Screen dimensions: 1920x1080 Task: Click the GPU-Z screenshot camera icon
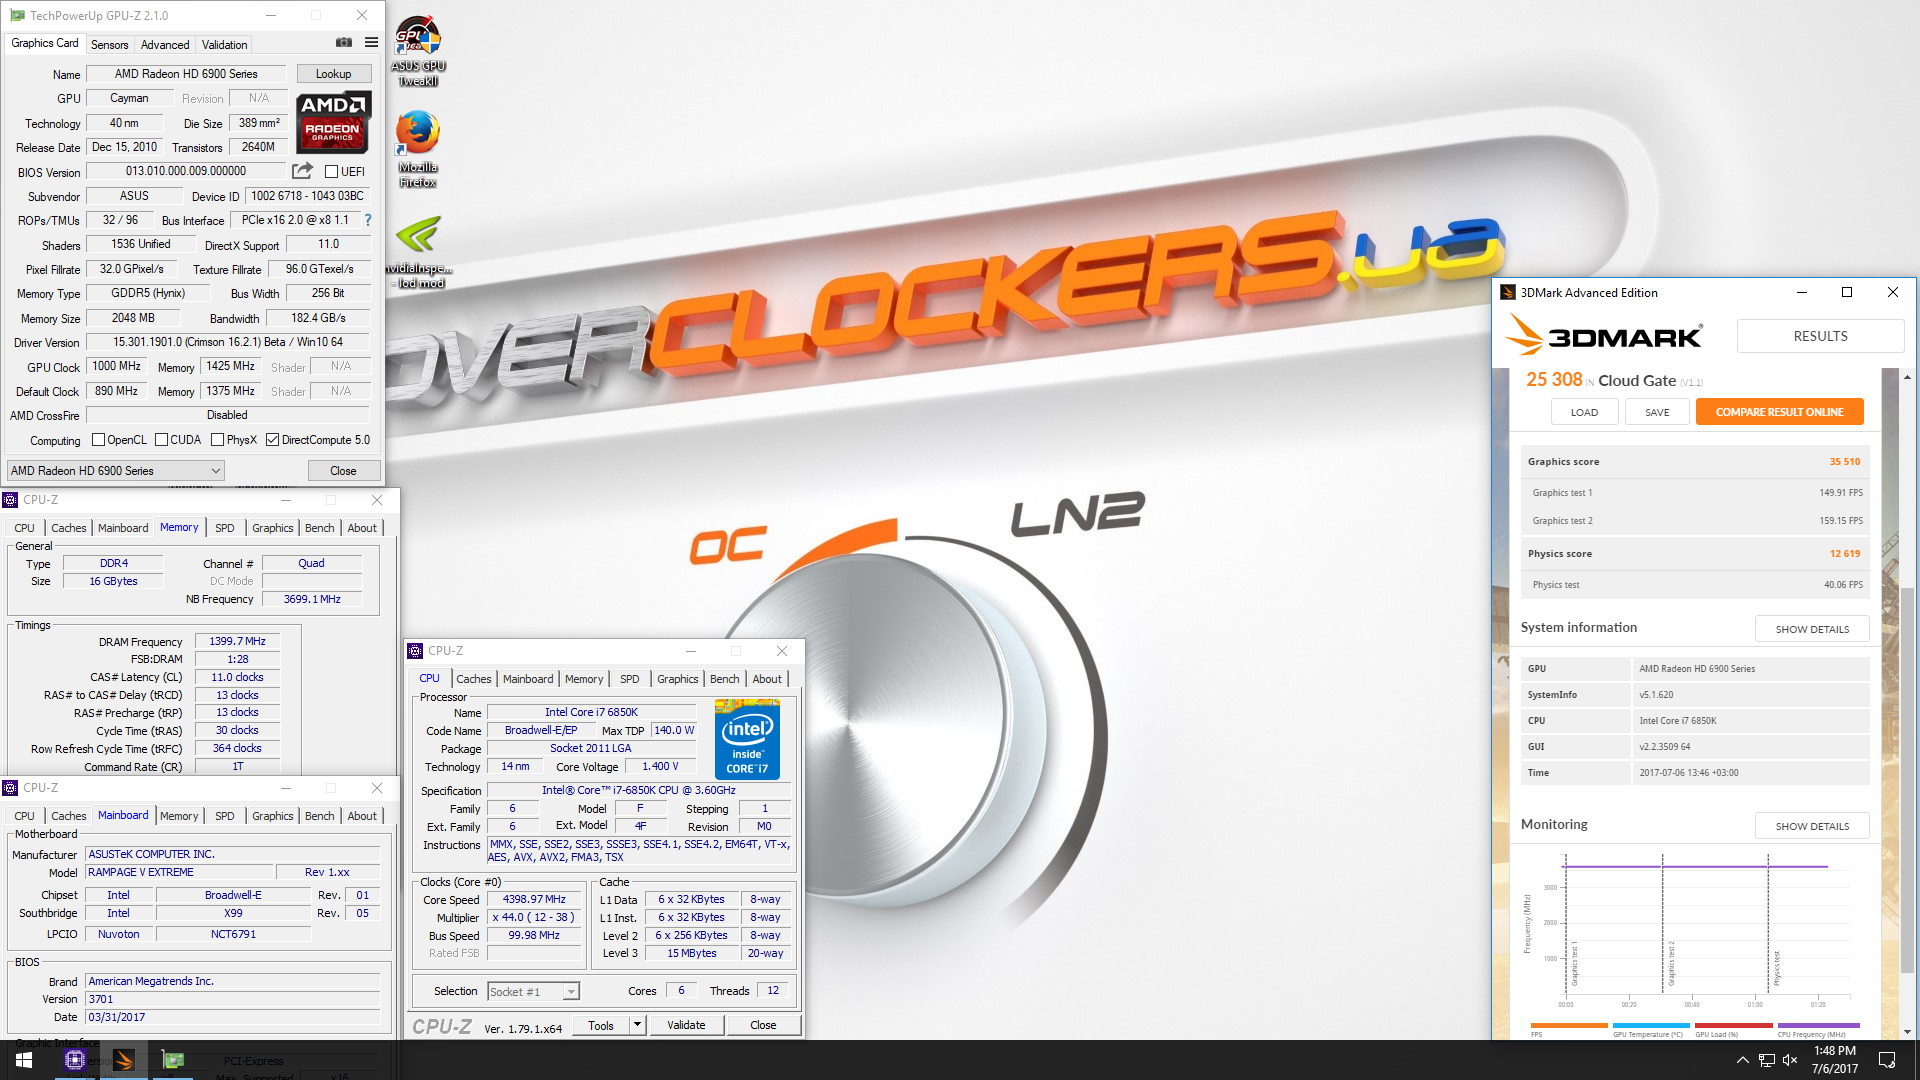click(x=343, y=43)
